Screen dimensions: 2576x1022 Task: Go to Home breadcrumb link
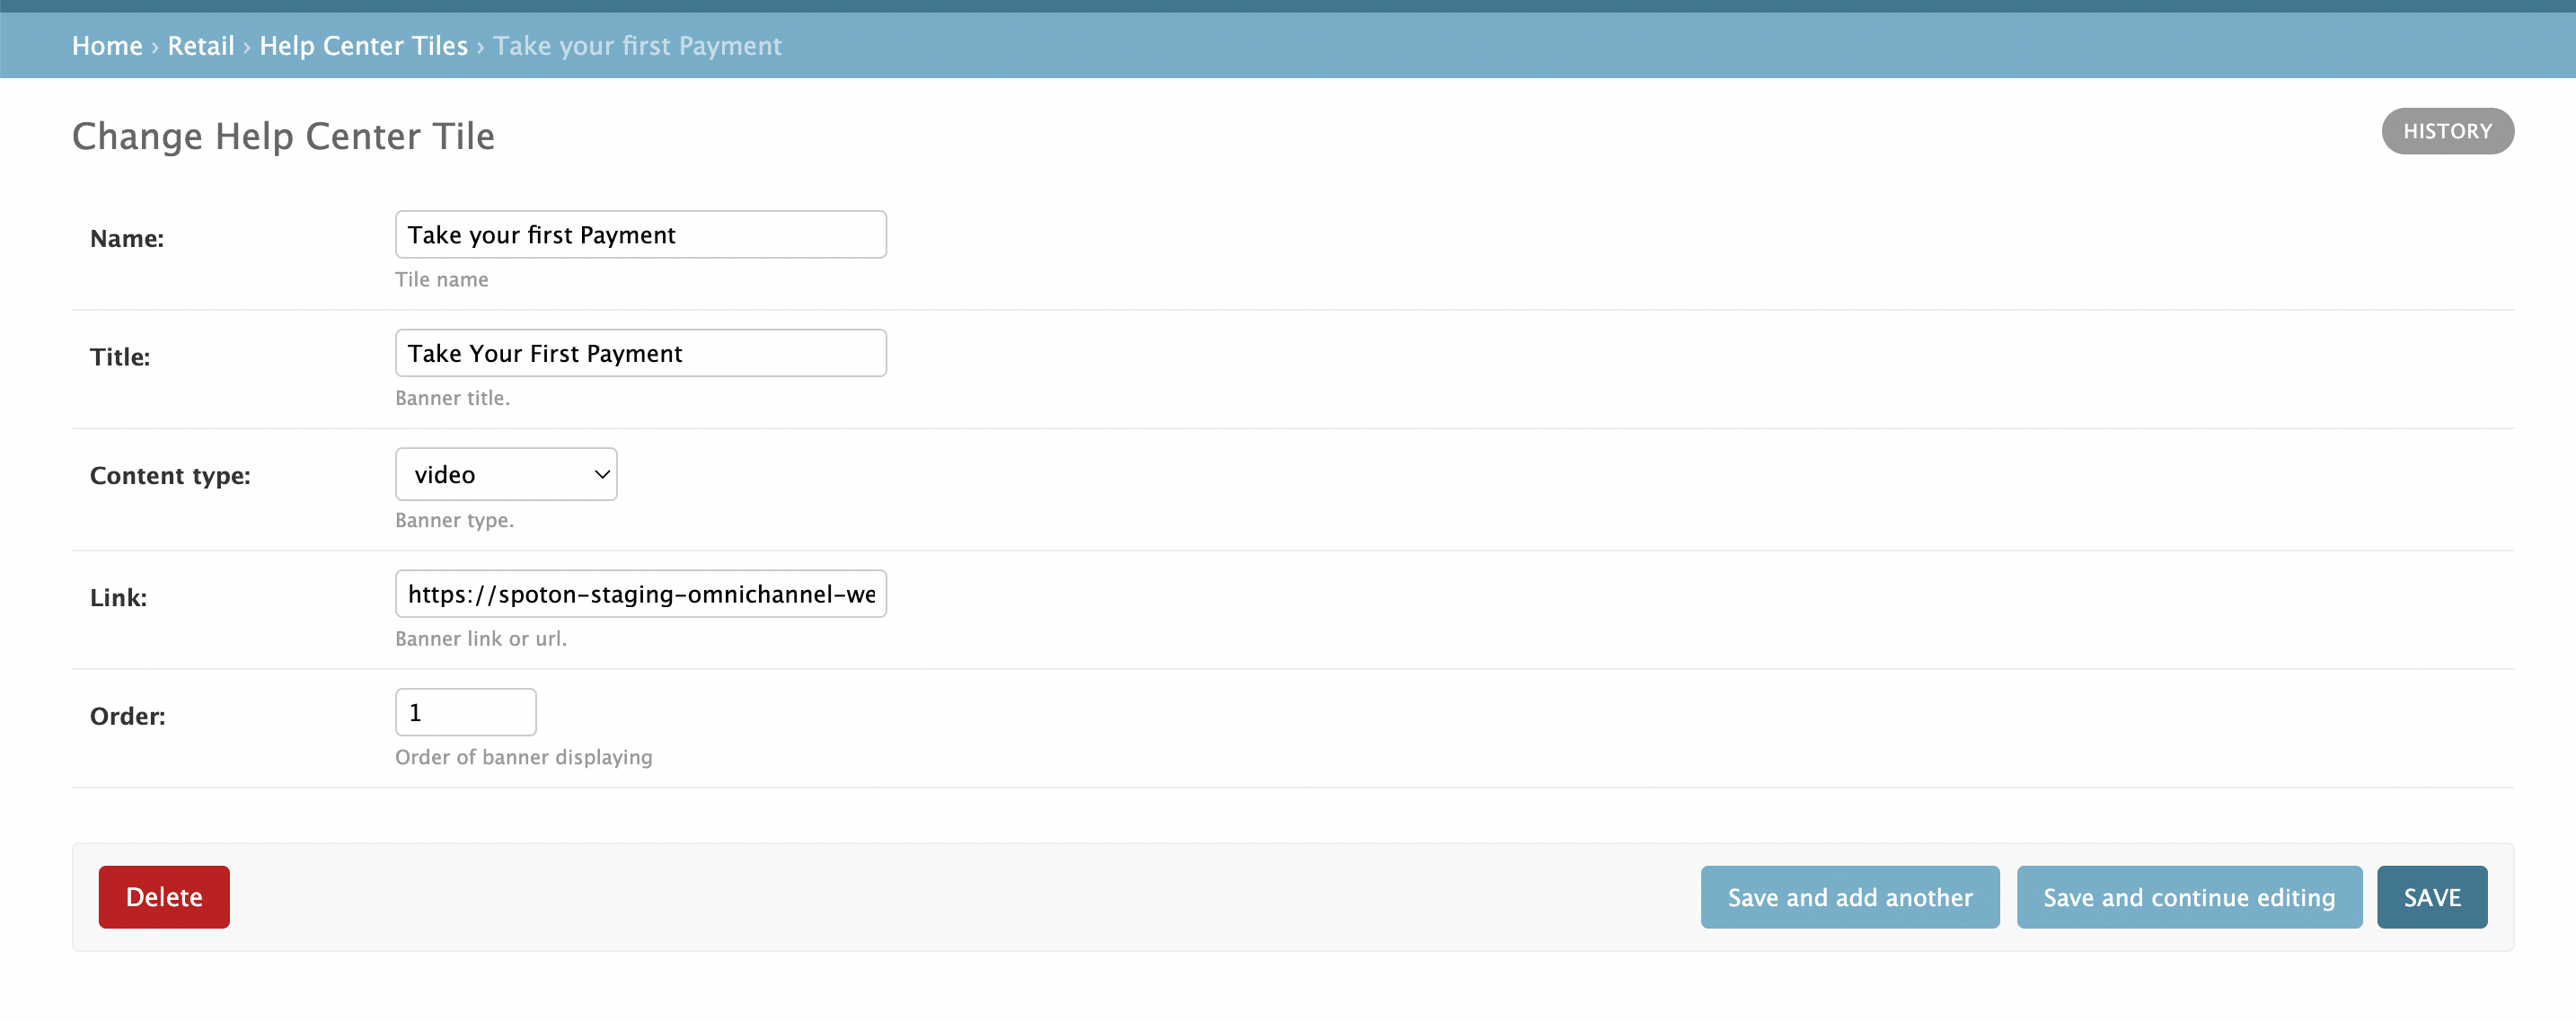107,46
